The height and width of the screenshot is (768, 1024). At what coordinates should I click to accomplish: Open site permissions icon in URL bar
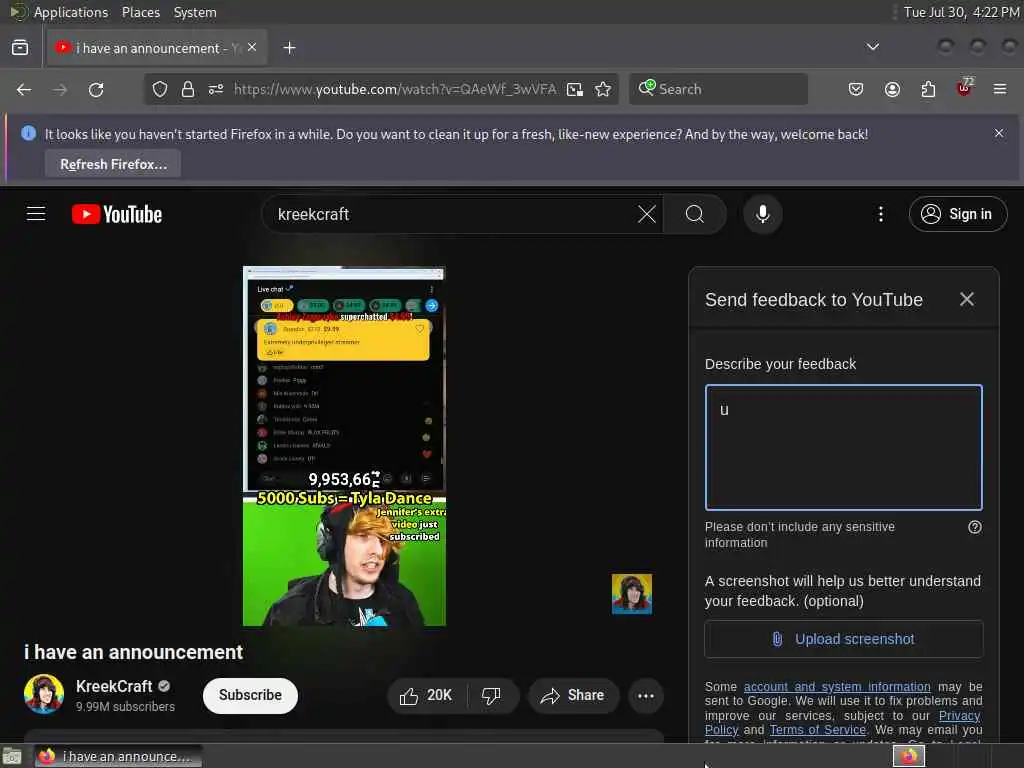click(216, 89)
